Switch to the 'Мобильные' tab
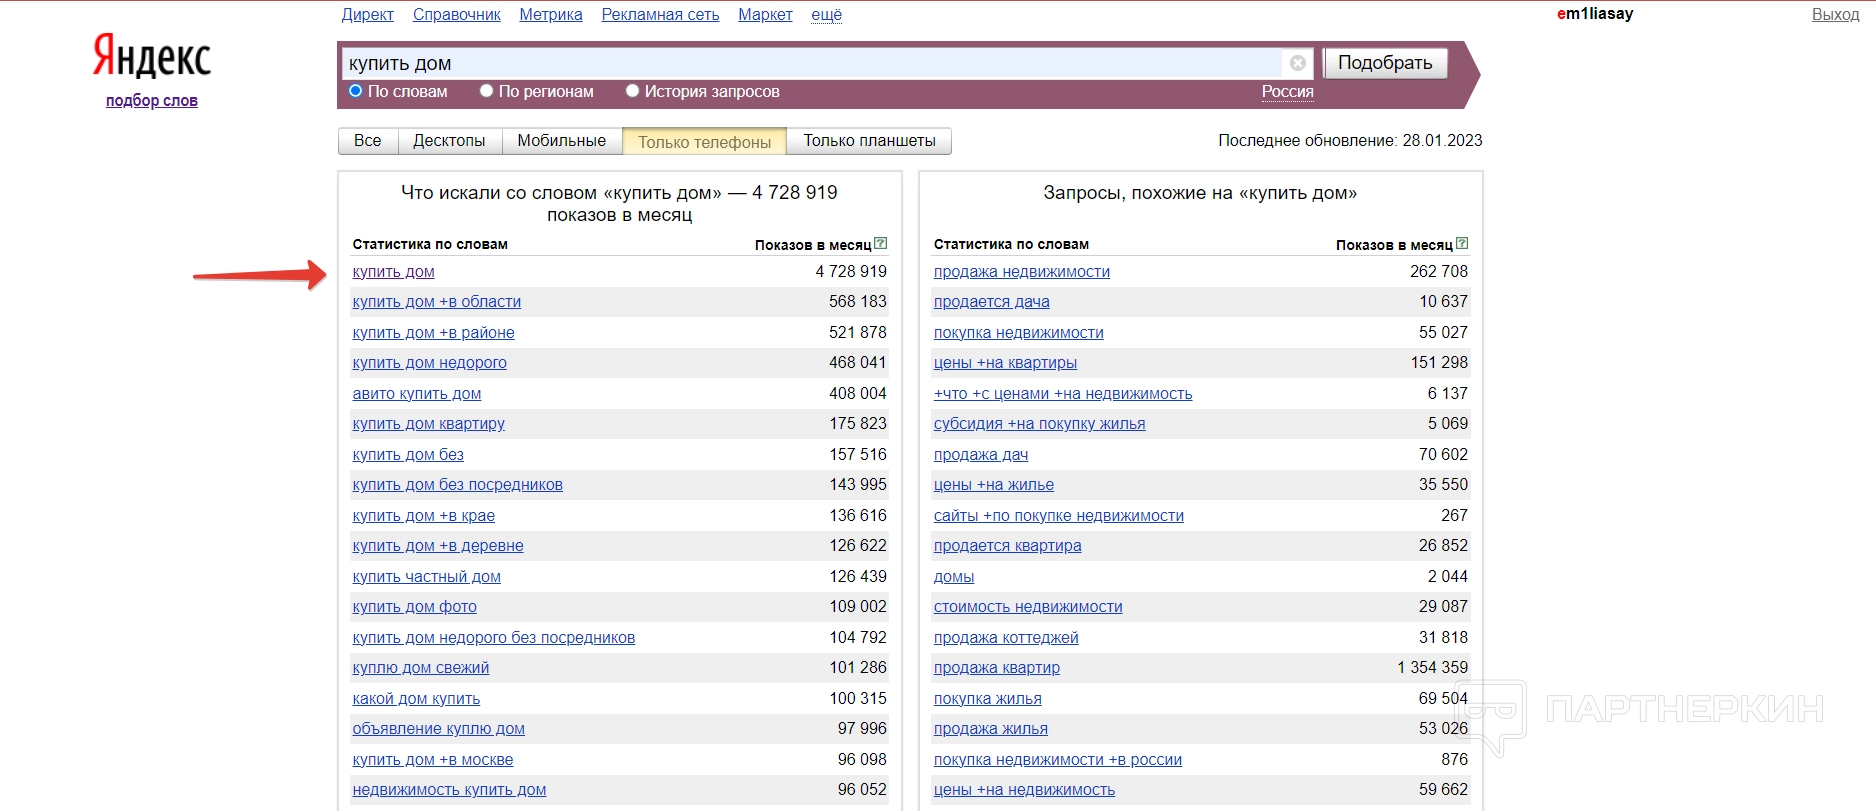Image resolution: width=1876 pixels, height=811 pixels. coord(561,141)
